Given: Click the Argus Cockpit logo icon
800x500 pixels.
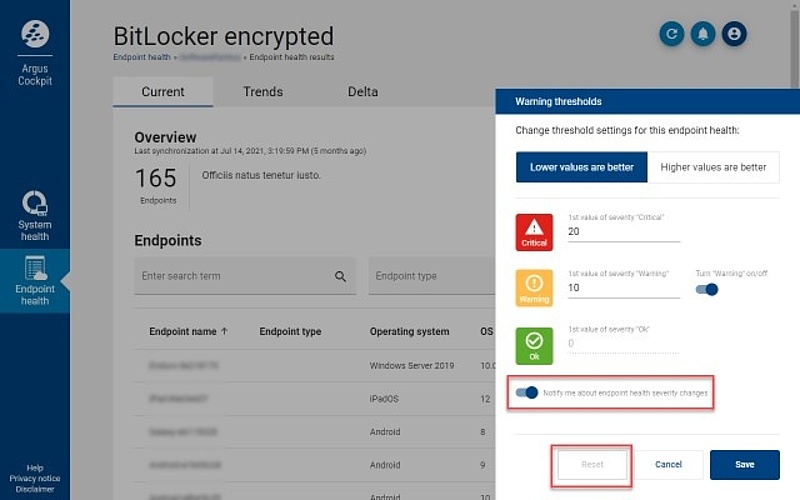Looking at the screenshot, I should [x=35, y=34].
